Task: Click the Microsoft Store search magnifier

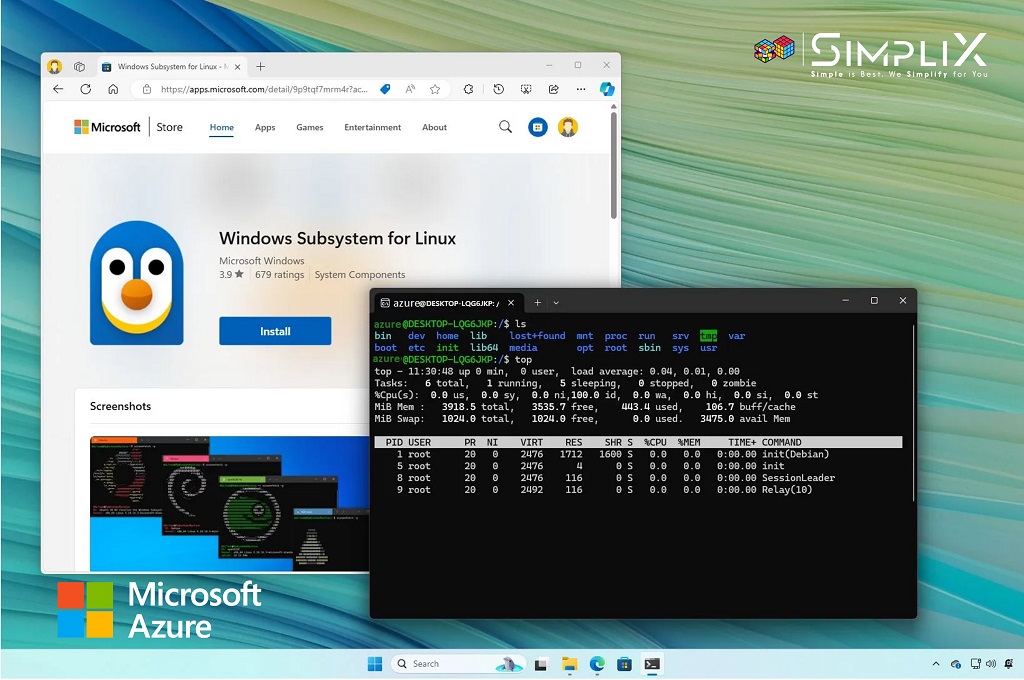Action: point(505,127)
